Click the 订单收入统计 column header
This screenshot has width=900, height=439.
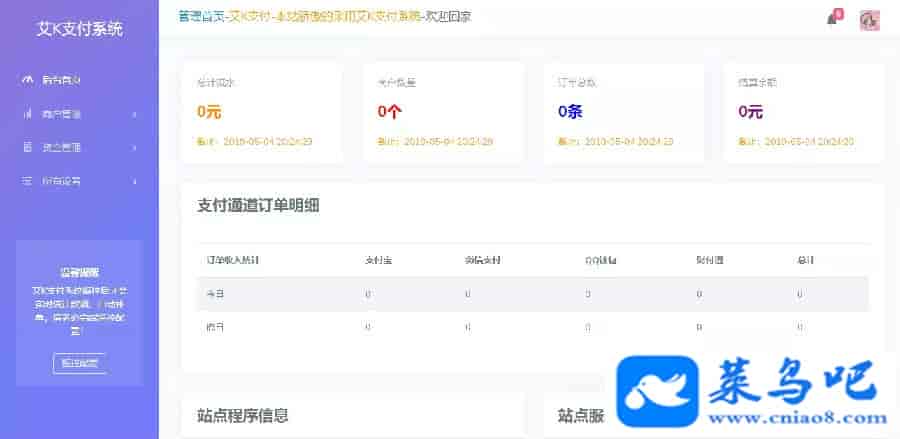click(x=232, y=260)
